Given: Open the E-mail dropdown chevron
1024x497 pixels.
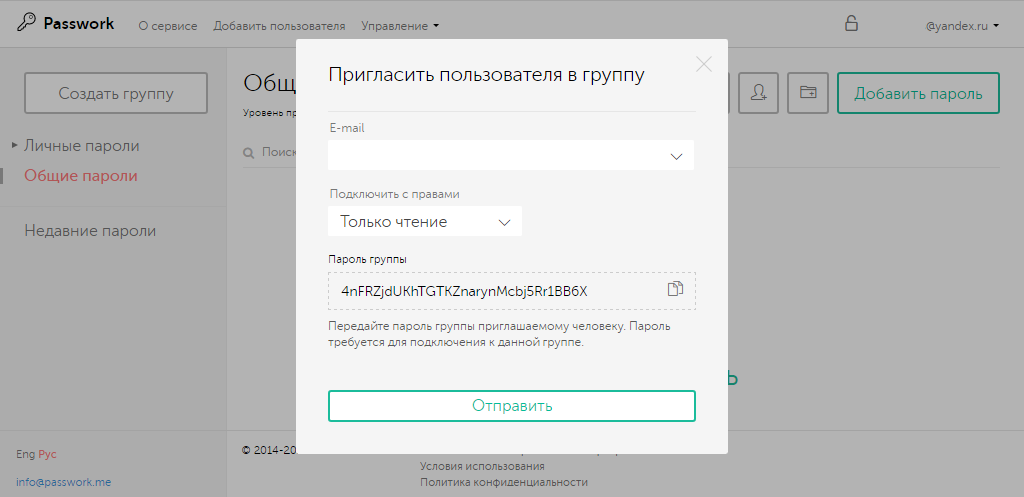Looking at the screenshot, I should point(676,156).
